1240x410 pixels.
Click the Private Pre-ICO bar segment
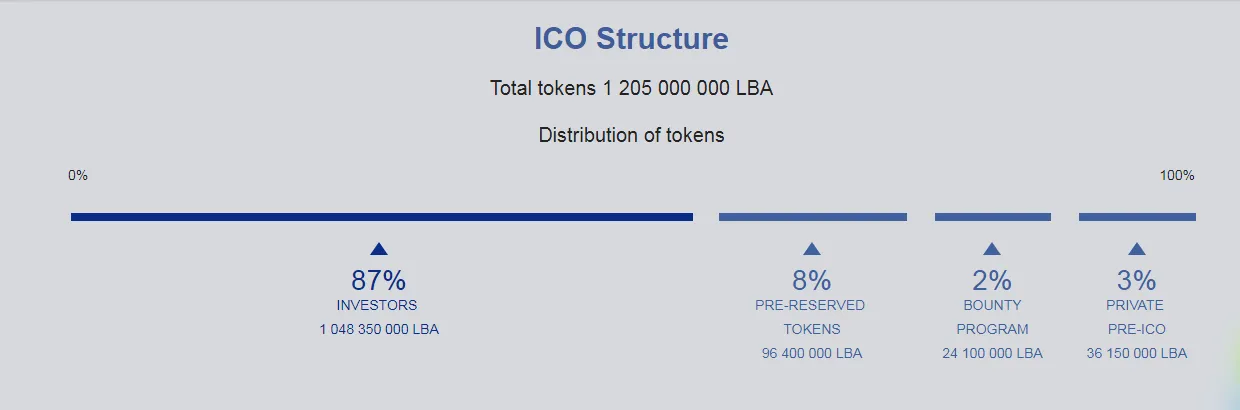point(1137,217)
